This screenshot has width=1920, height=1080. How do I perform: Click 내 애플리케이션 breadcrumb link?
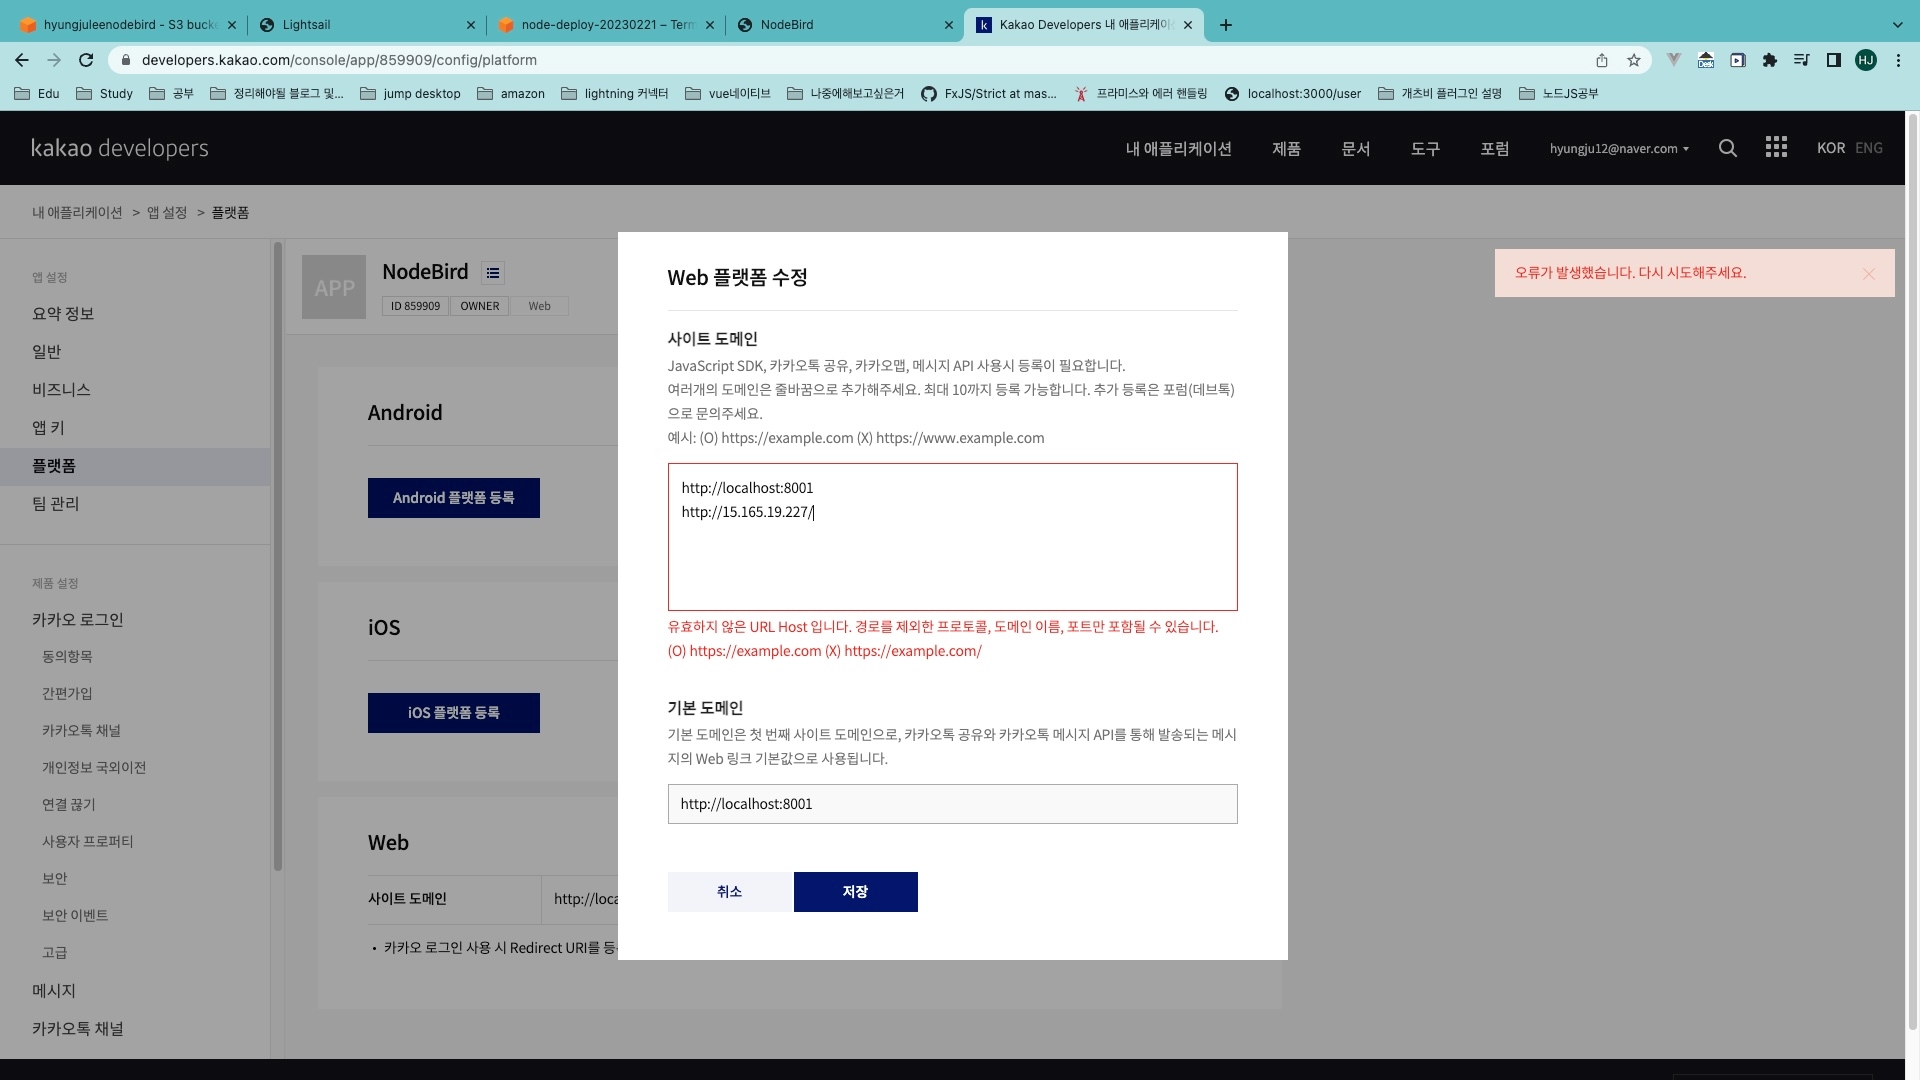pos(77,213)
